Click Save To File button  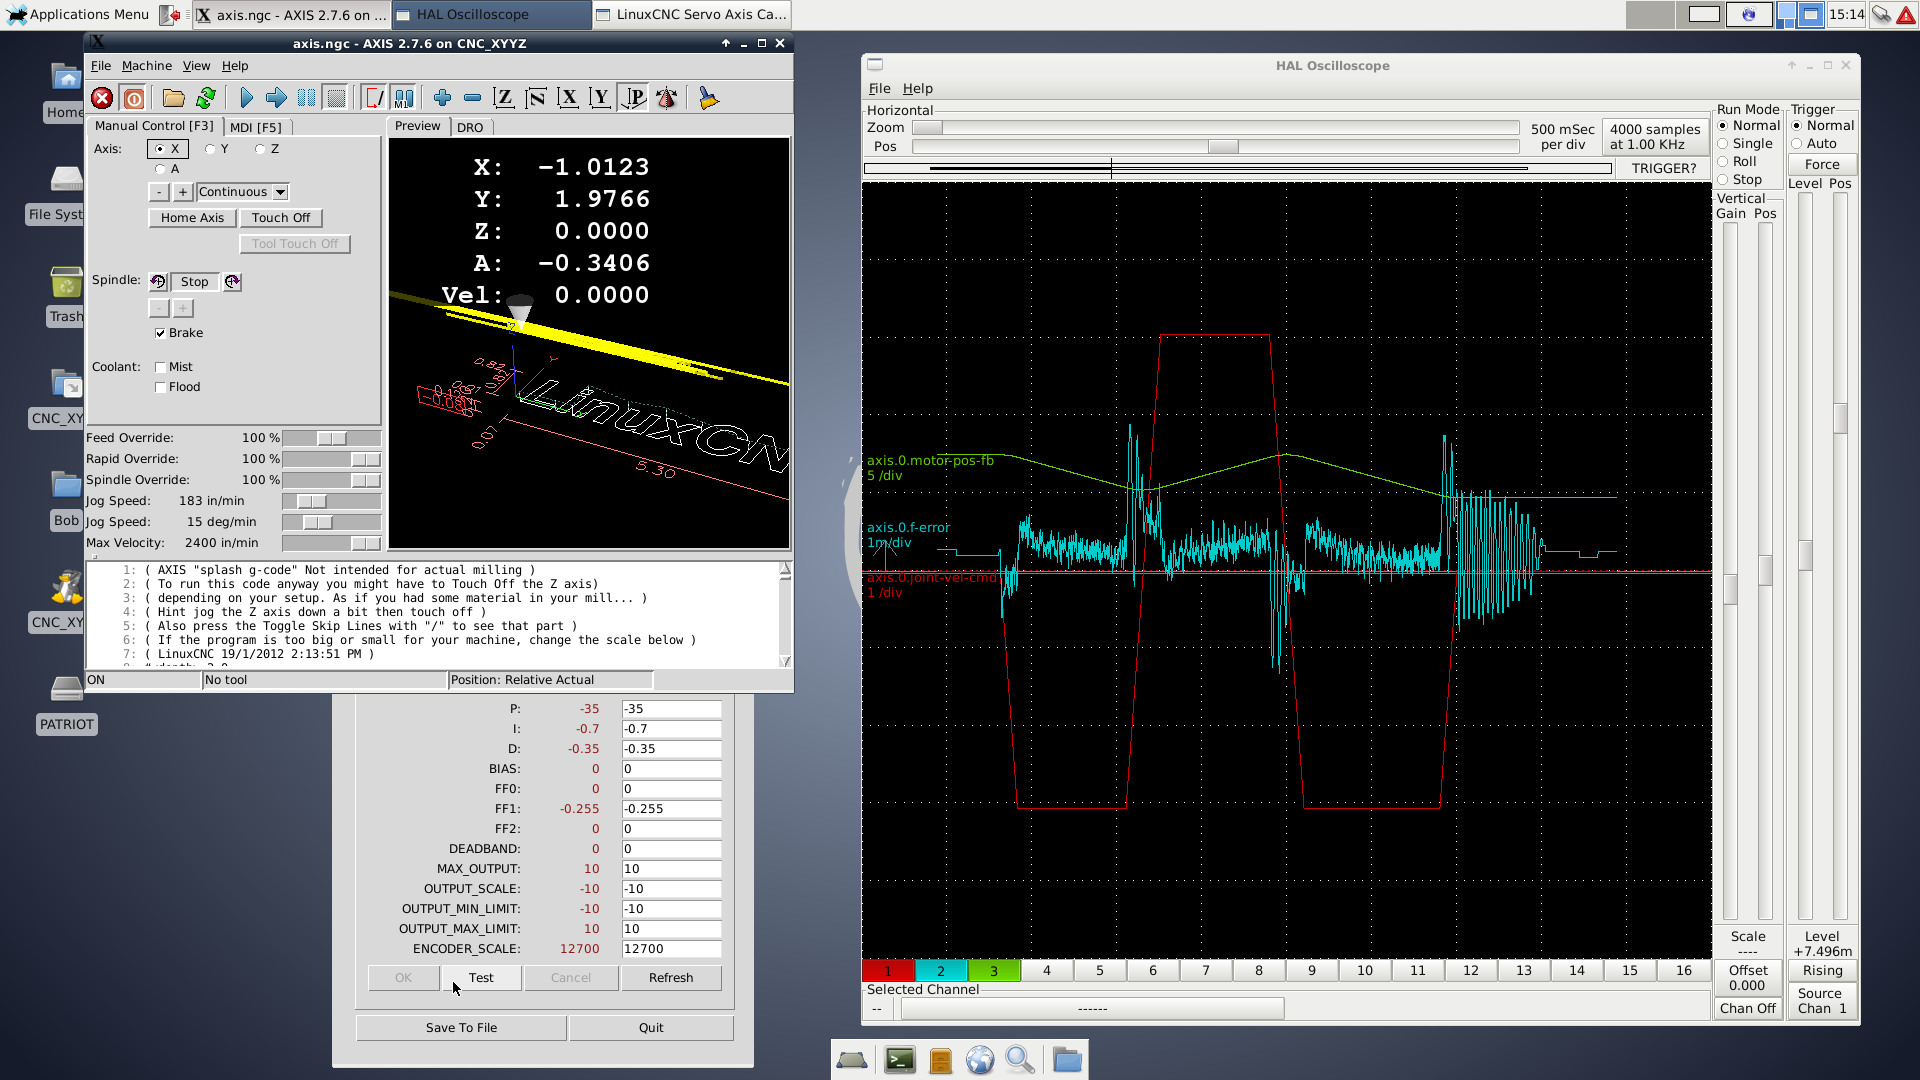tap(461, 1028)
